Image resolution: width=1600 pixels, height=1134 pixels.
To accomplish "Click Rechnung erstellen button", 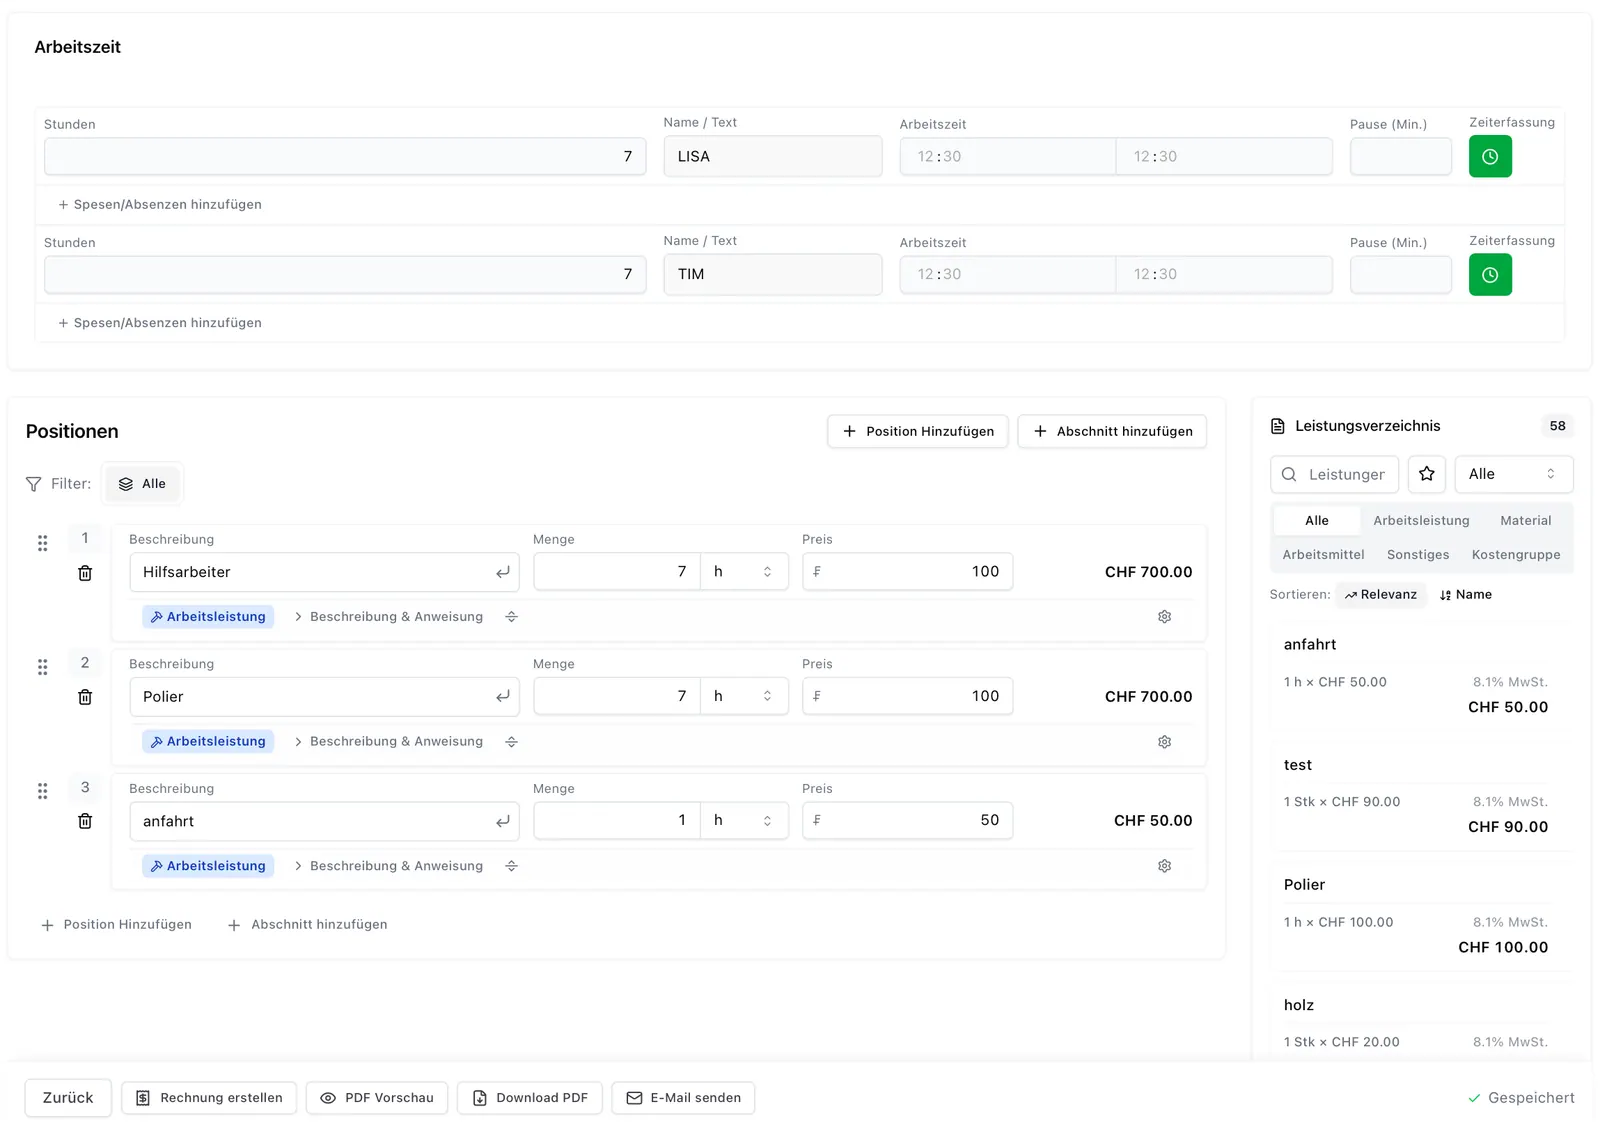I will pos(209,1098).
